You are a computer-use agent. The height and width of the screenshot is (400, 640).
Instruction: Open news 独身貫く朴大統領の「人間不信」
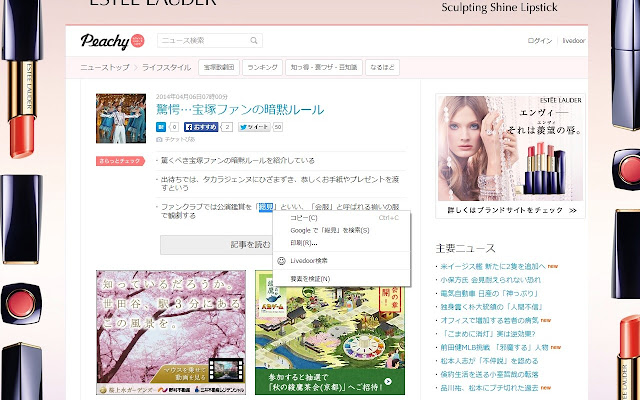click(491, 307)
